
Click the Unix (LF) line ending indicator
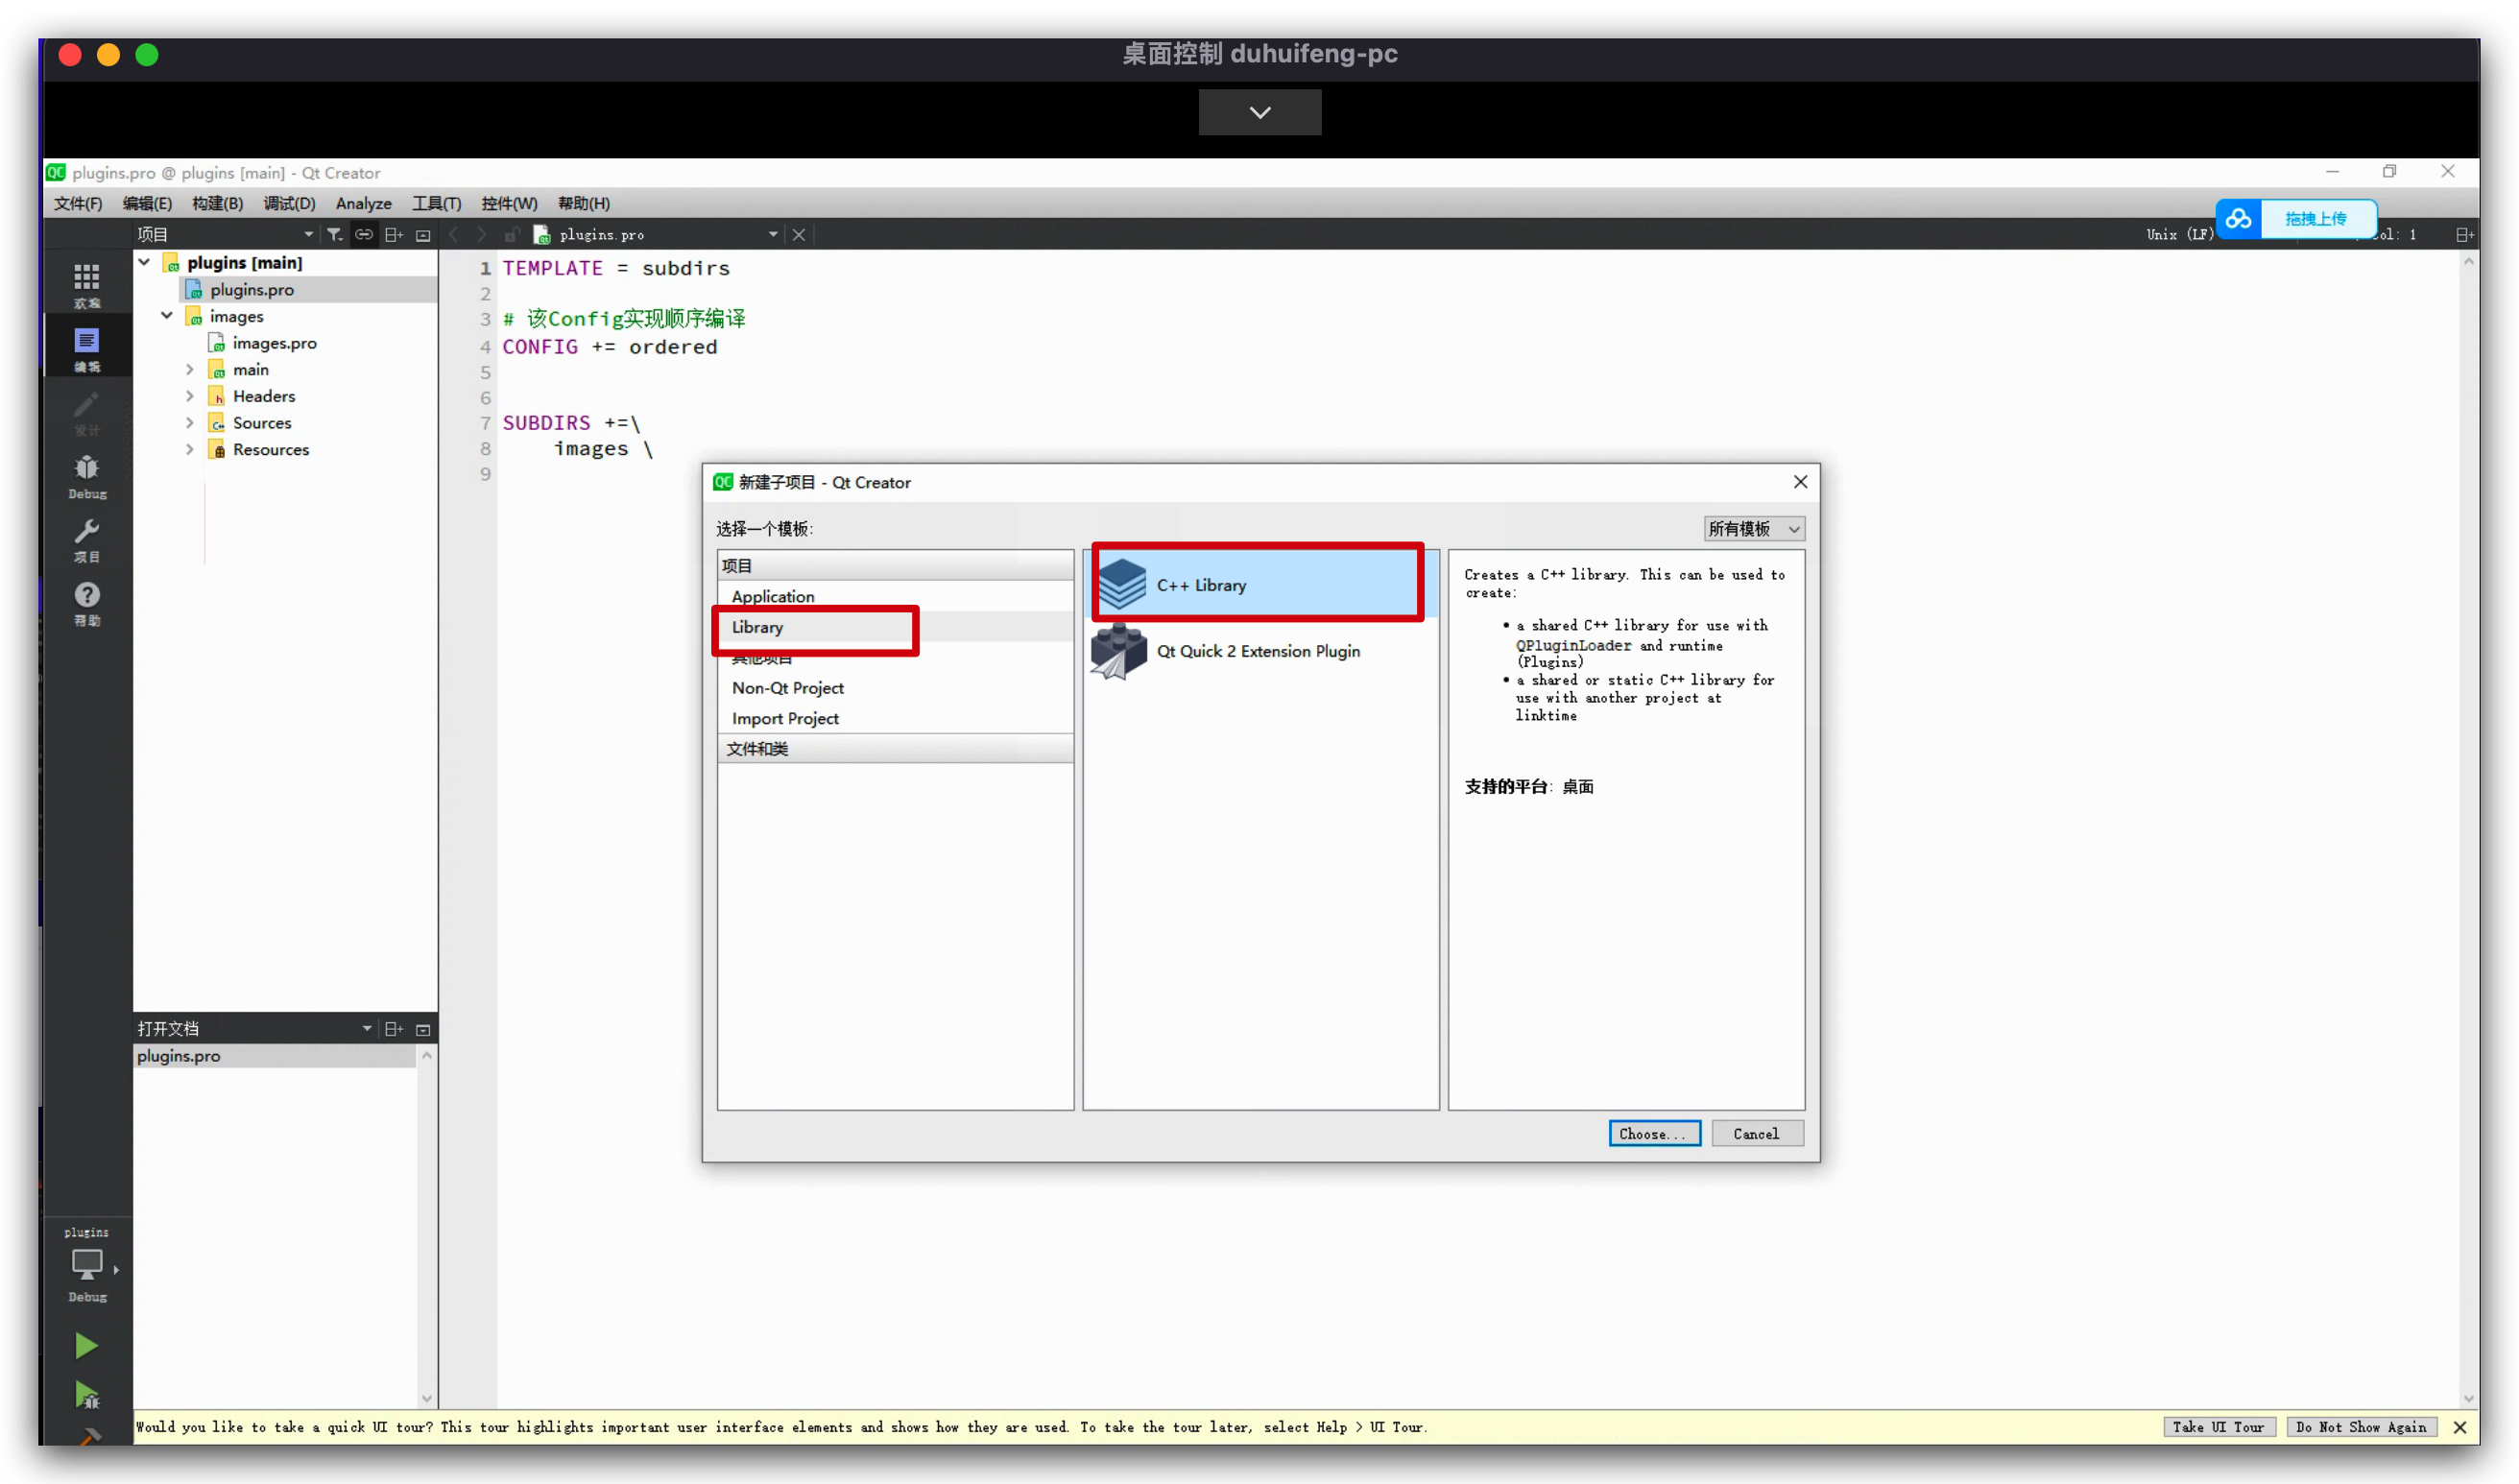(2179, 235)
